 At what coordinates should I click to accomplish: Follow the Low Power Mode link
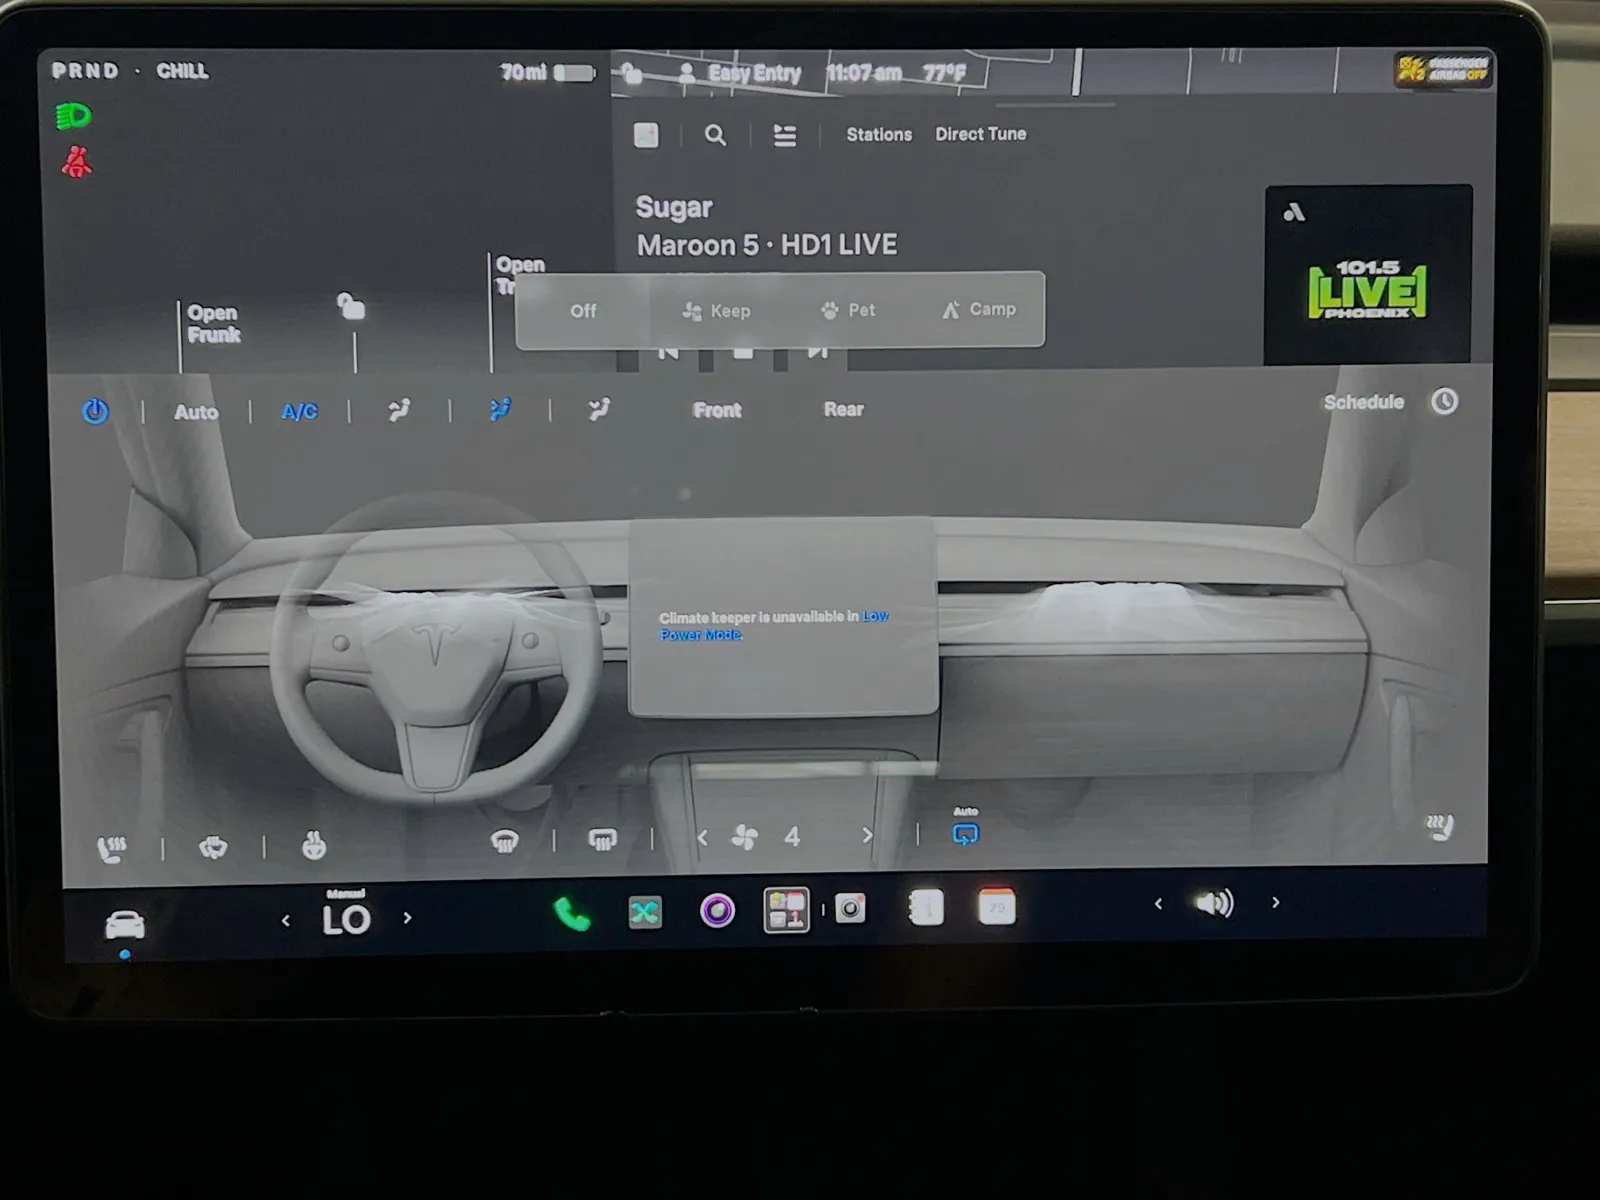click(774, 625)
